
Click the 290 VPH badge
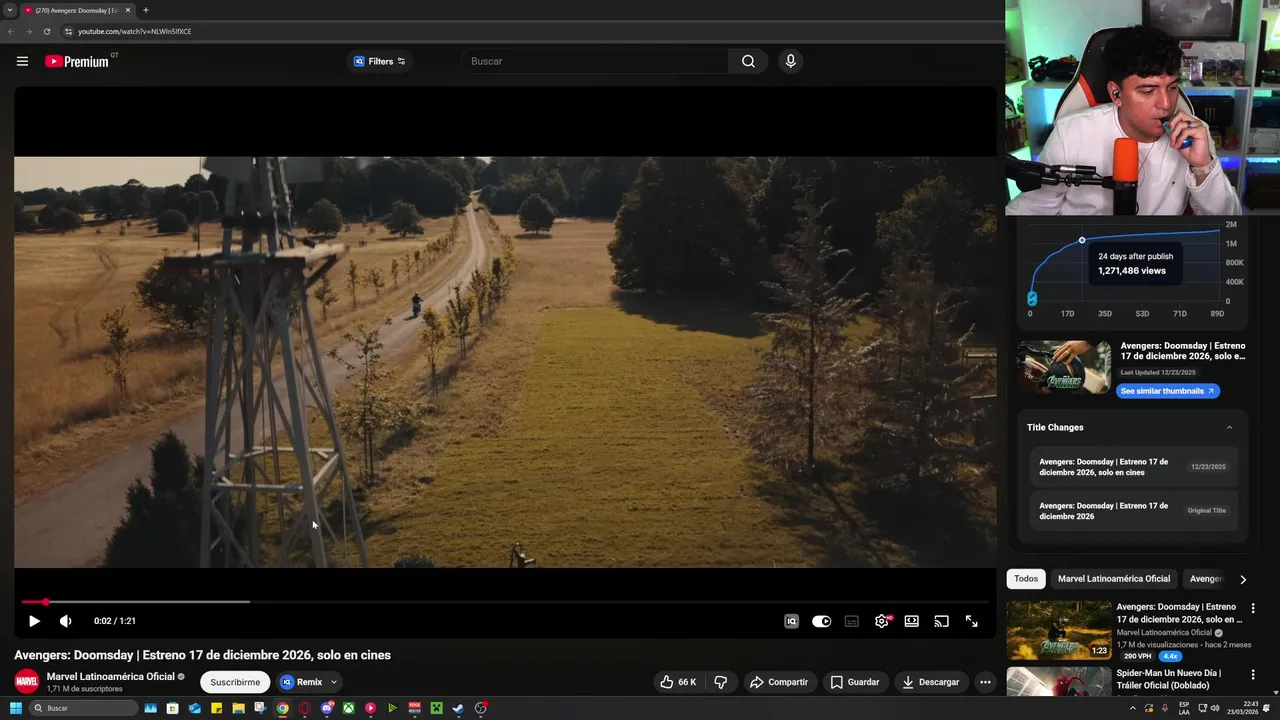pyautogui.click(x=1137, y=656)
